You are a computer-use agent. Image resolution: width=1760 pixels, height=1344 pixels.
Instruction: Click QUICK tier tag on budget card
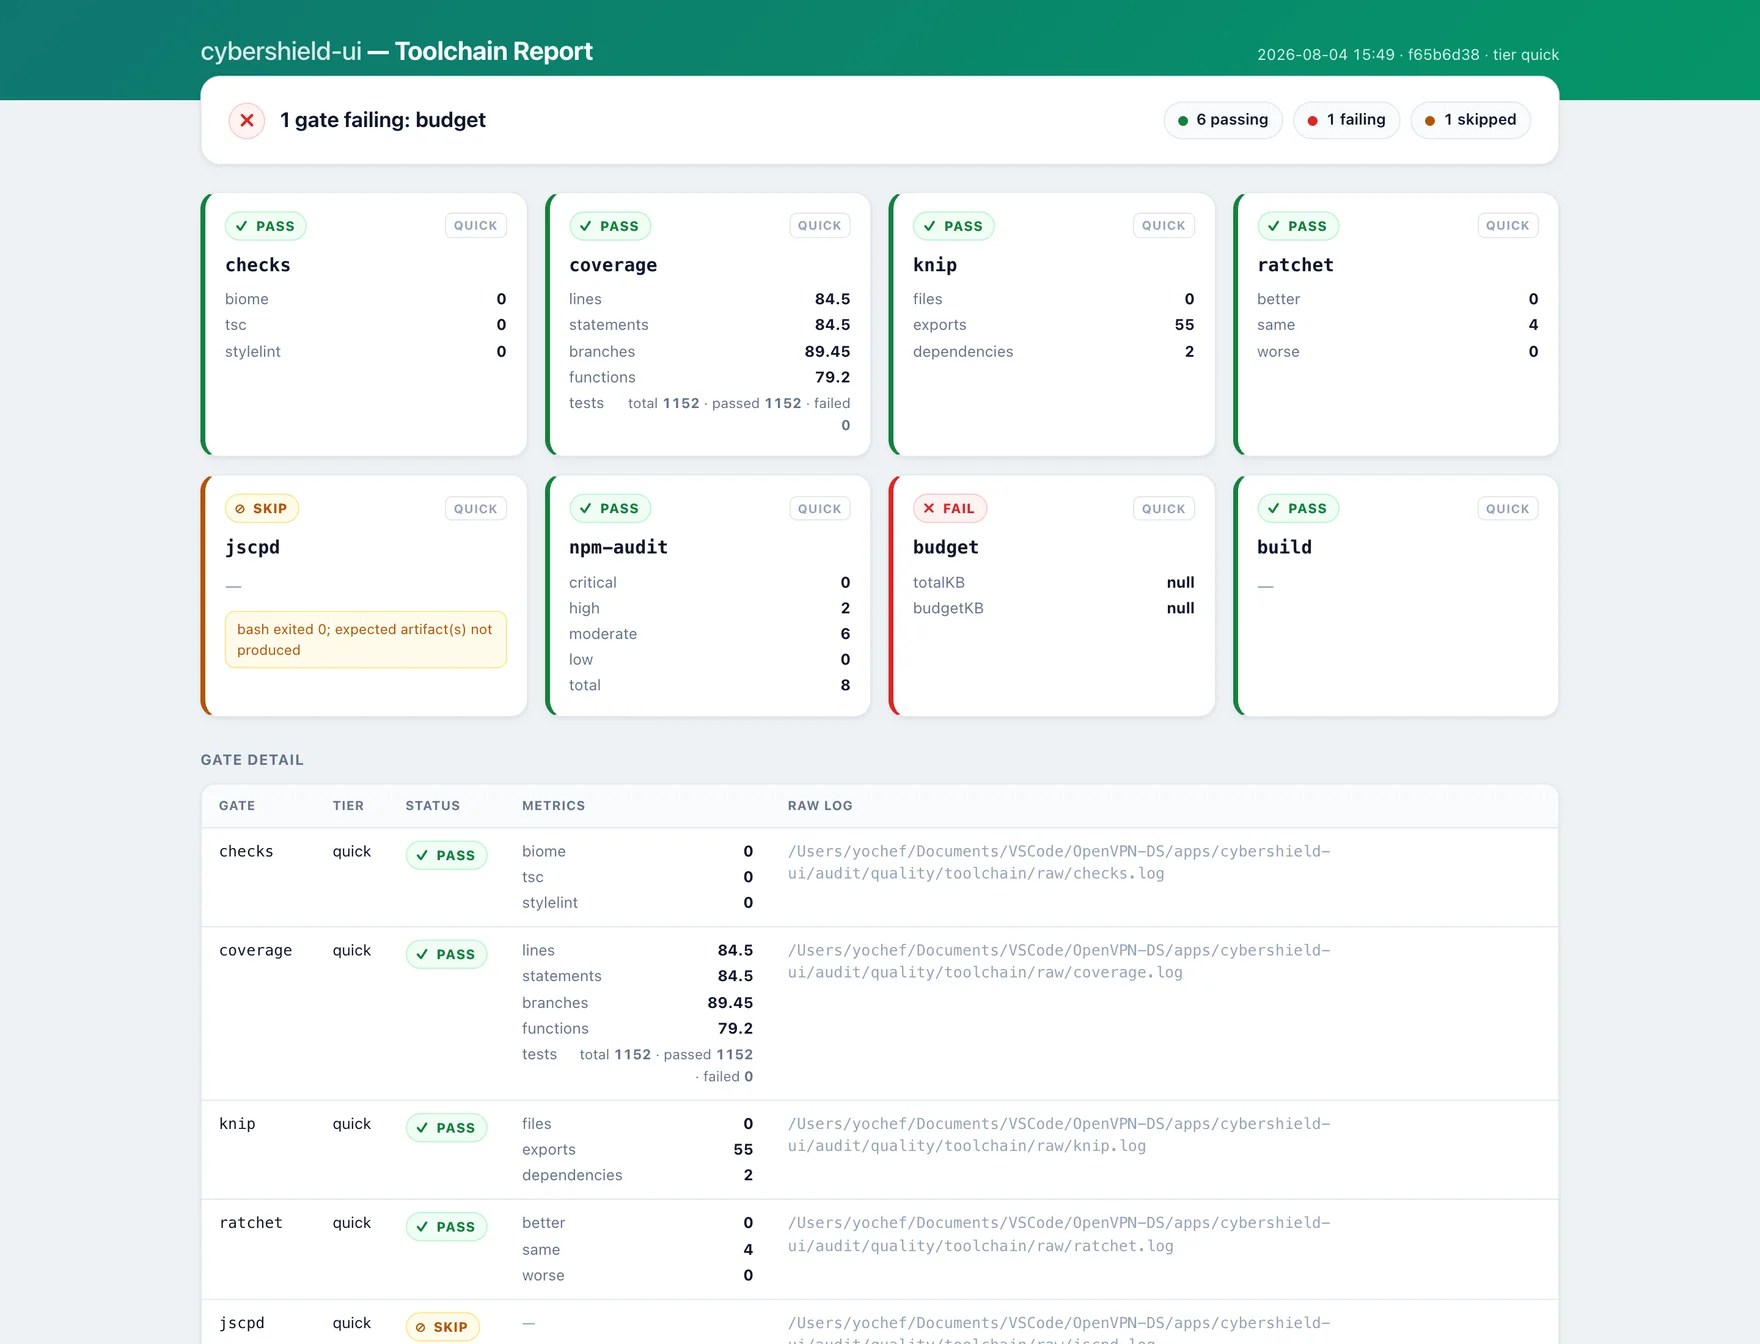[x=1164, y=508]
